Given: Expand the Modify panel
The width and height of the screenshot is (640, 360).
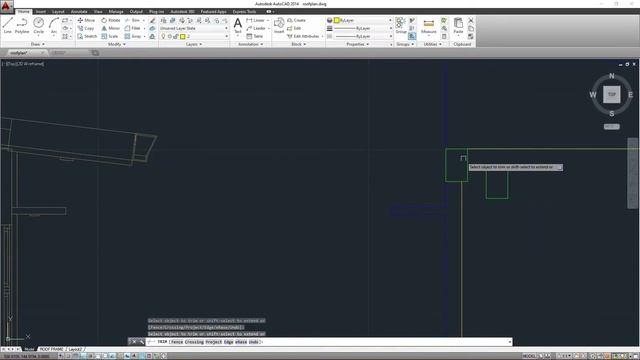Looking at the screenshot, I should pos(117,44).
